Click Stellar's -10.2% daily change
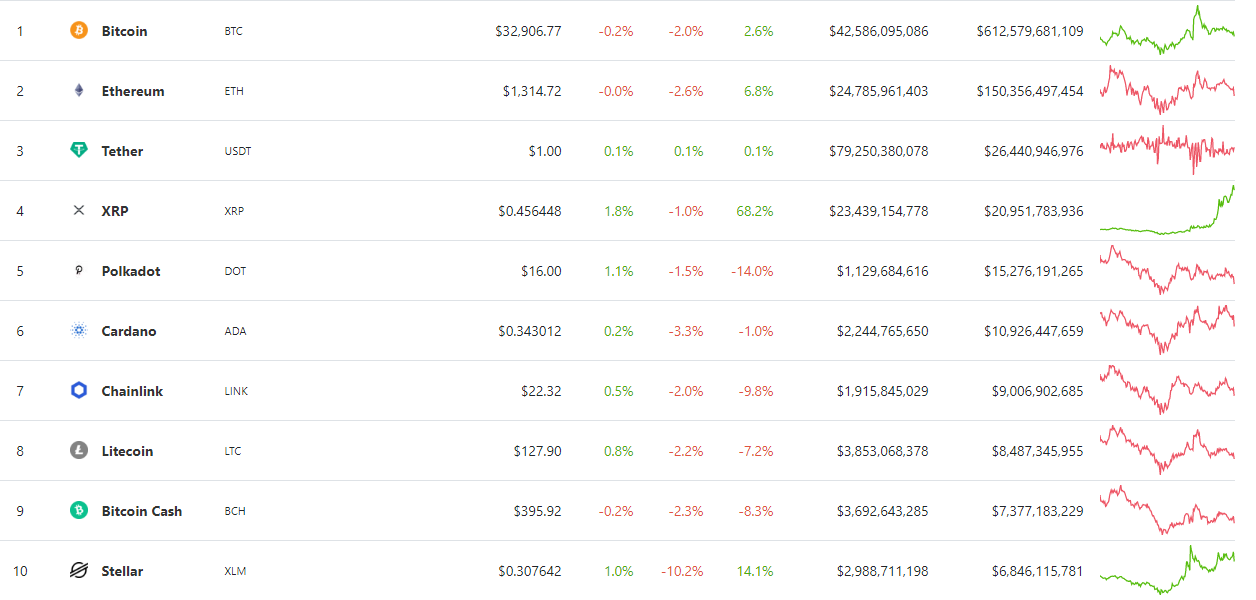 pos(682,571)
